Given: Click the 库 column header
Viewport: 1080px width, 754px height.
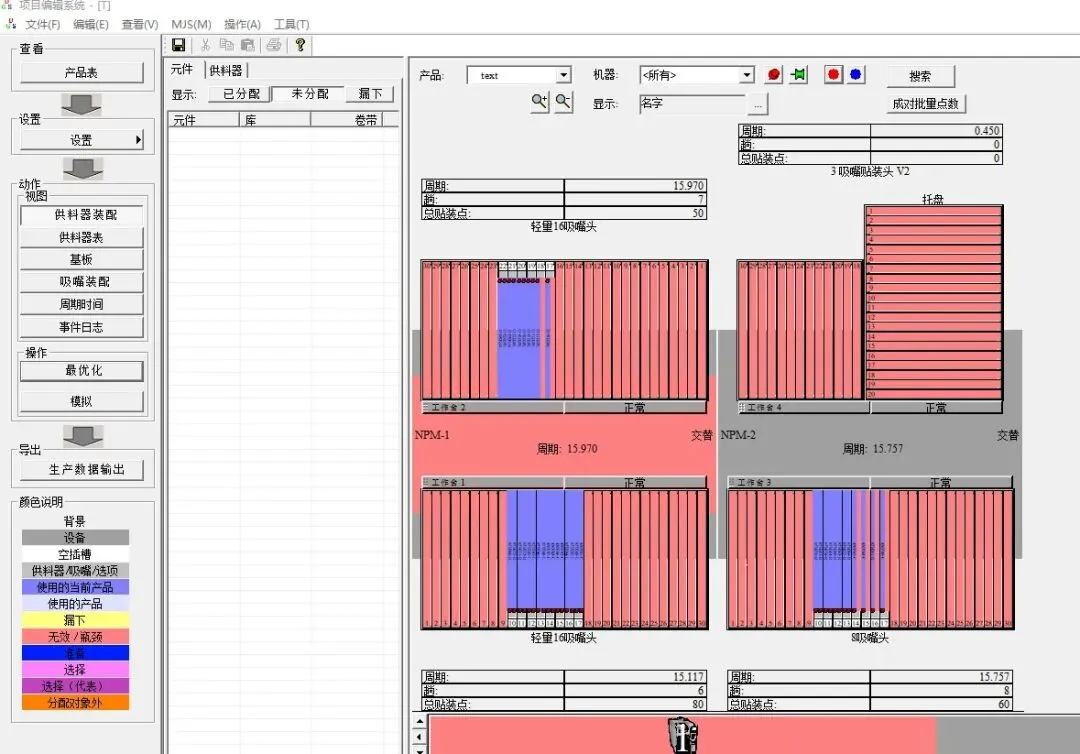Looking at the screenshot, I should coord(275,120).
